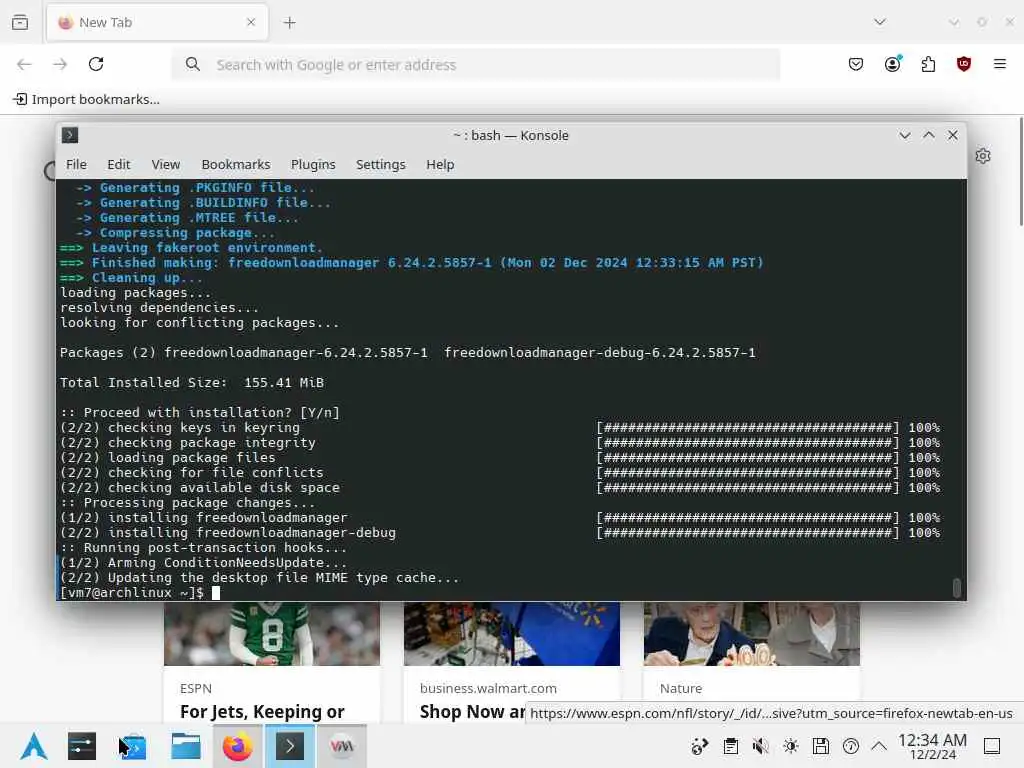Open Konsole View menu

coord(166,165)
